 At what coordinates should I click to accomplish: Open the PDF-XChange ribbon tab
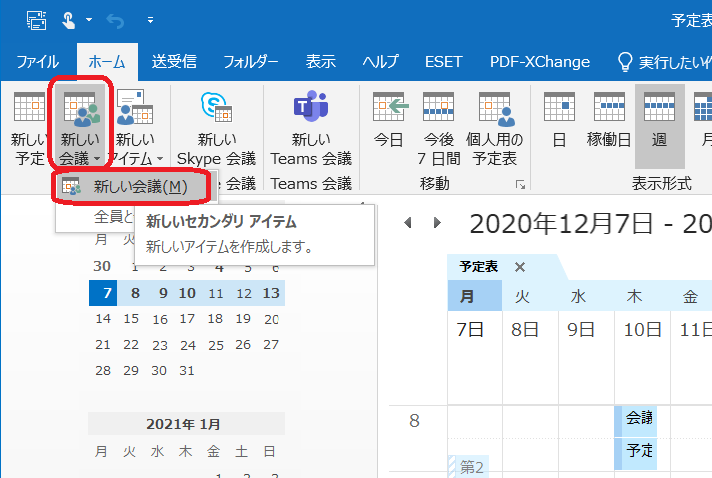pyautogui.click(x=540, y=62)
